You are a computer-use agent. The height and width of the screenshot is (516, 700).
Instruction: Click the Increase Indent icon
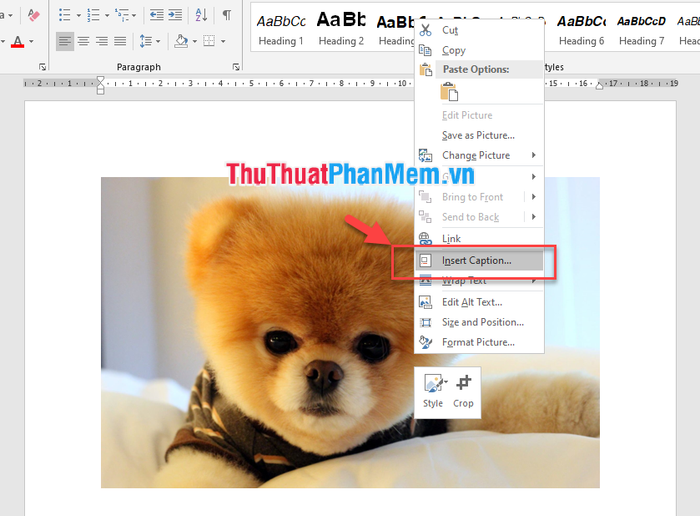click(175, 15)
